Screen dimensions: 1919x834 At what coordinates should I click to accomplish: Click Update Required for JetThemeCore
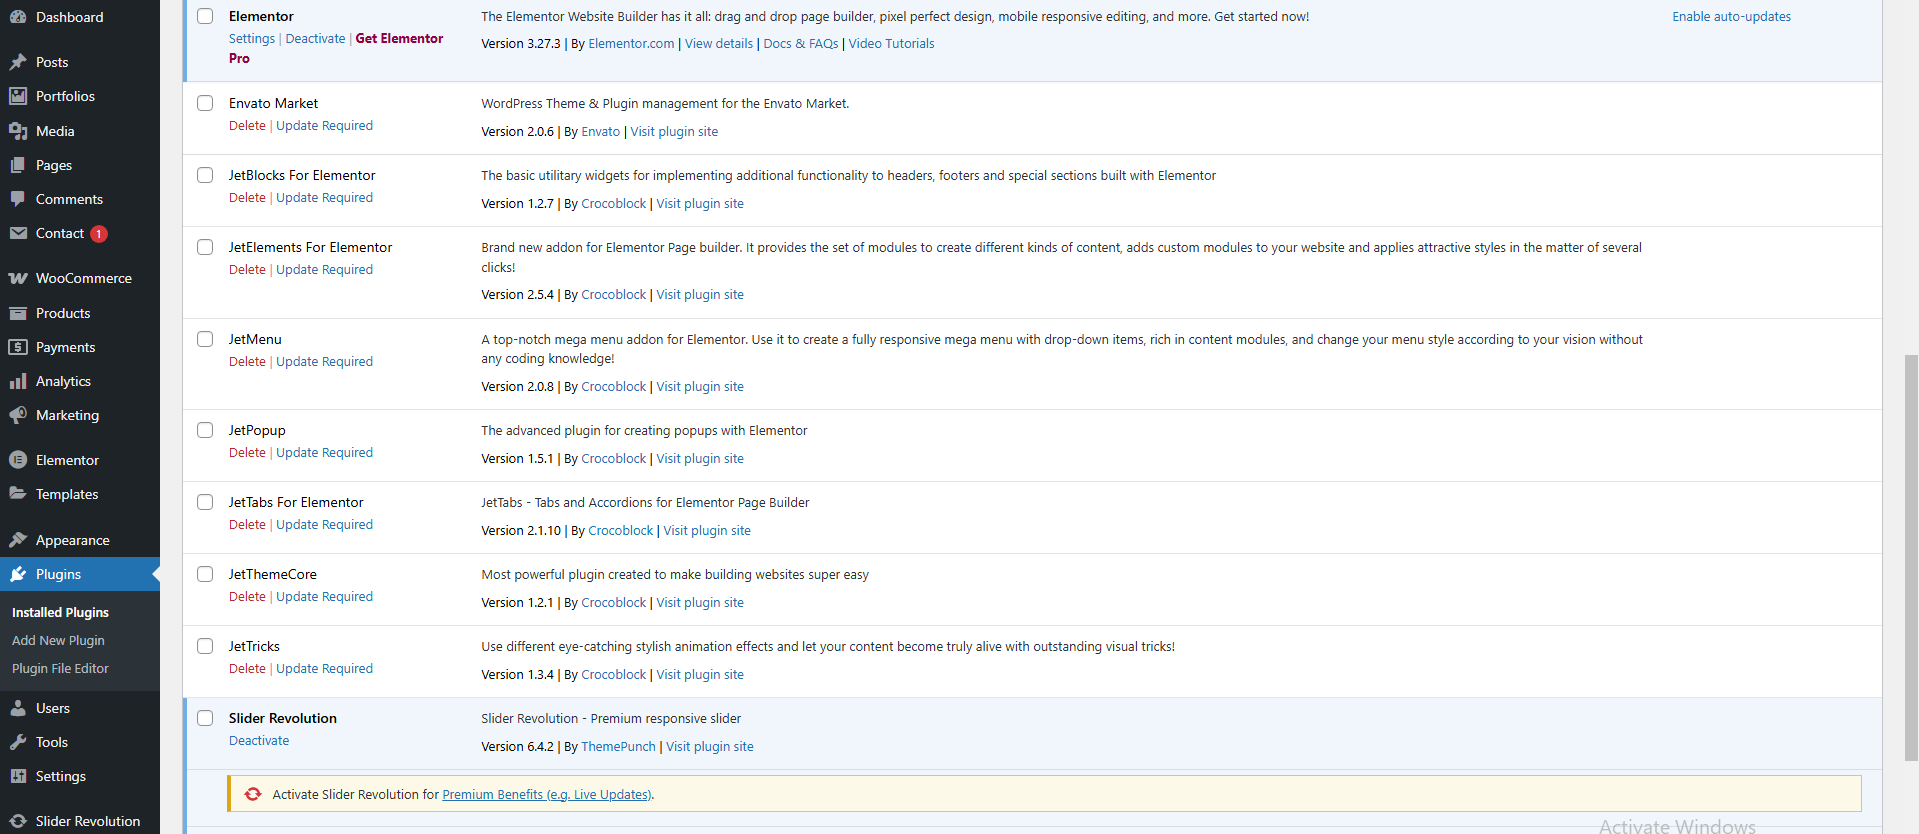click(x=324, y=596)
